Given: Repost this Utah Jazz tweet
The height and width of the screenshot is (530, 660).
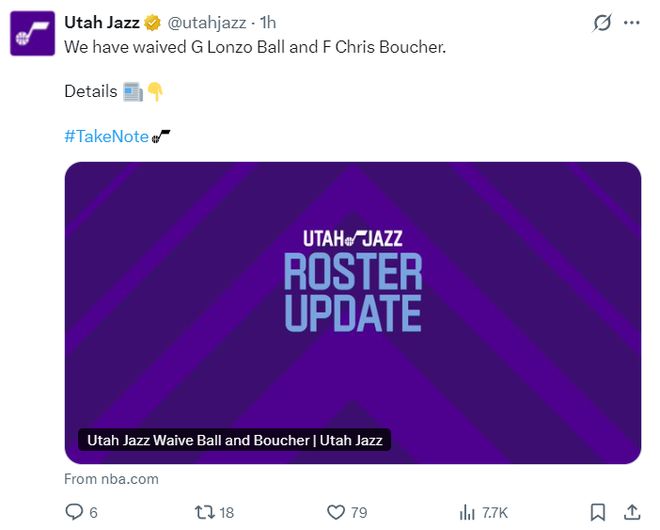Looking at the screenshot, I should 204,512.
